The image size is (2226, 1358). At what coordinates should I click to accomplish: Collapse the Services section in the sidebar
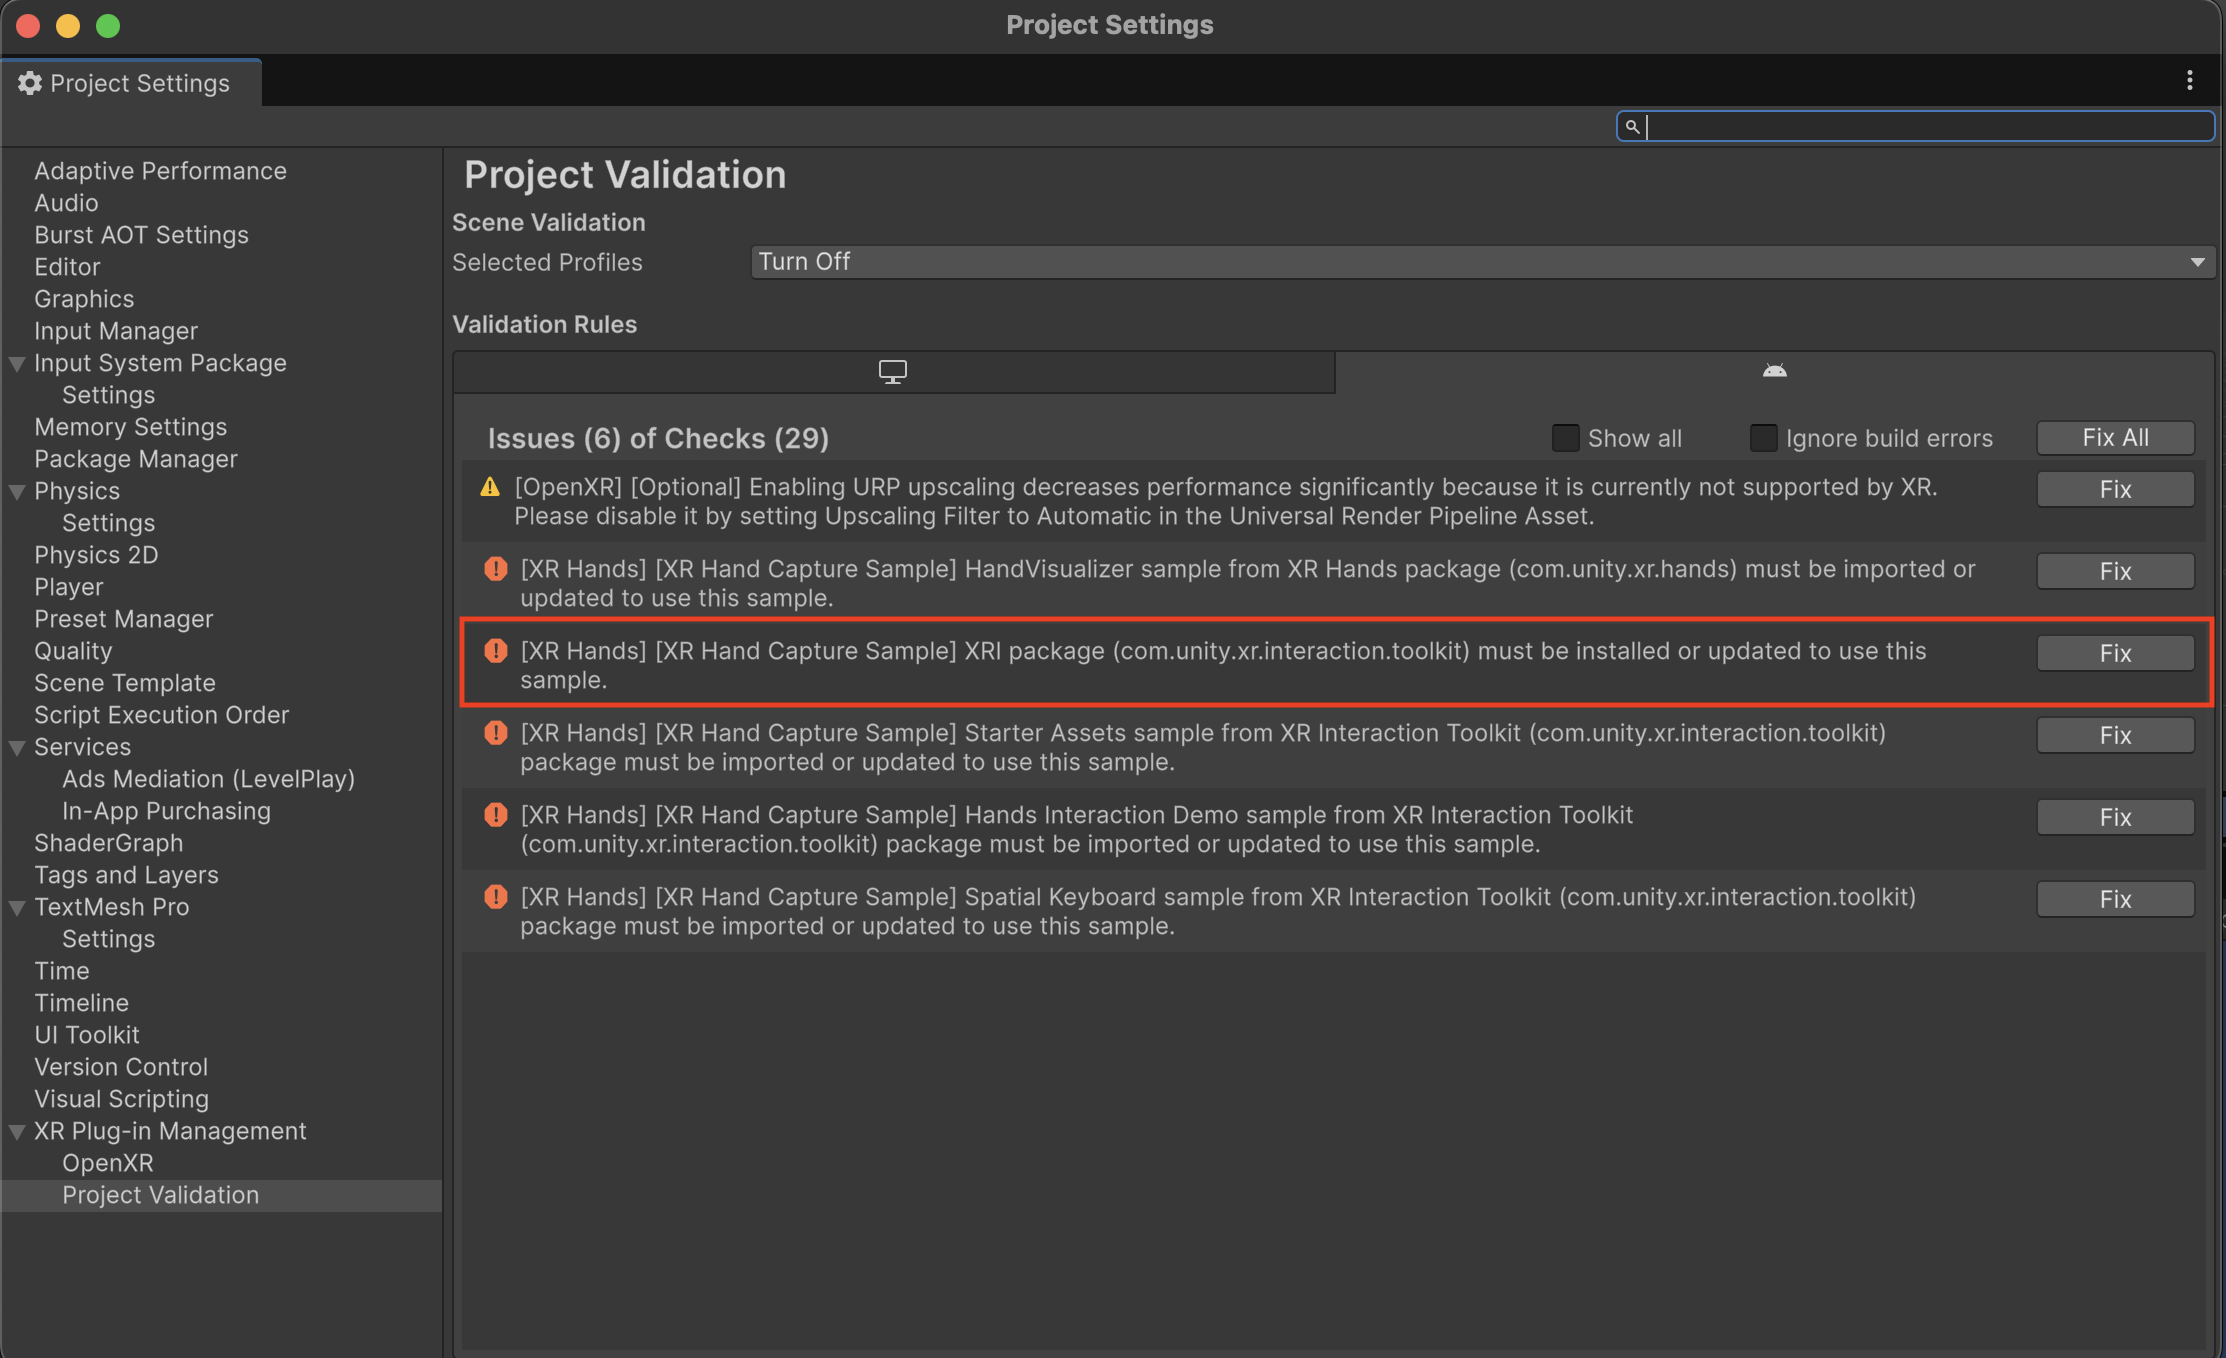tap(16, 747)
